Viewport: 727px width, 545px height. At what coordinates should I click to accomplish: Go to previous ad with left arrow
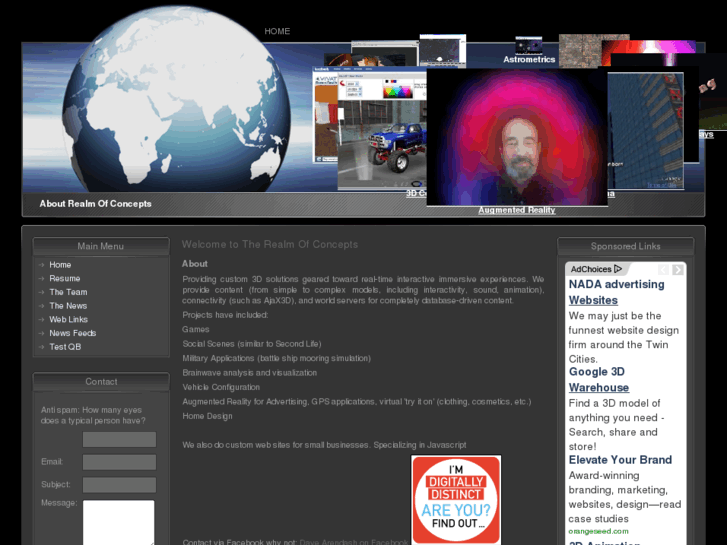click(663, 269)
